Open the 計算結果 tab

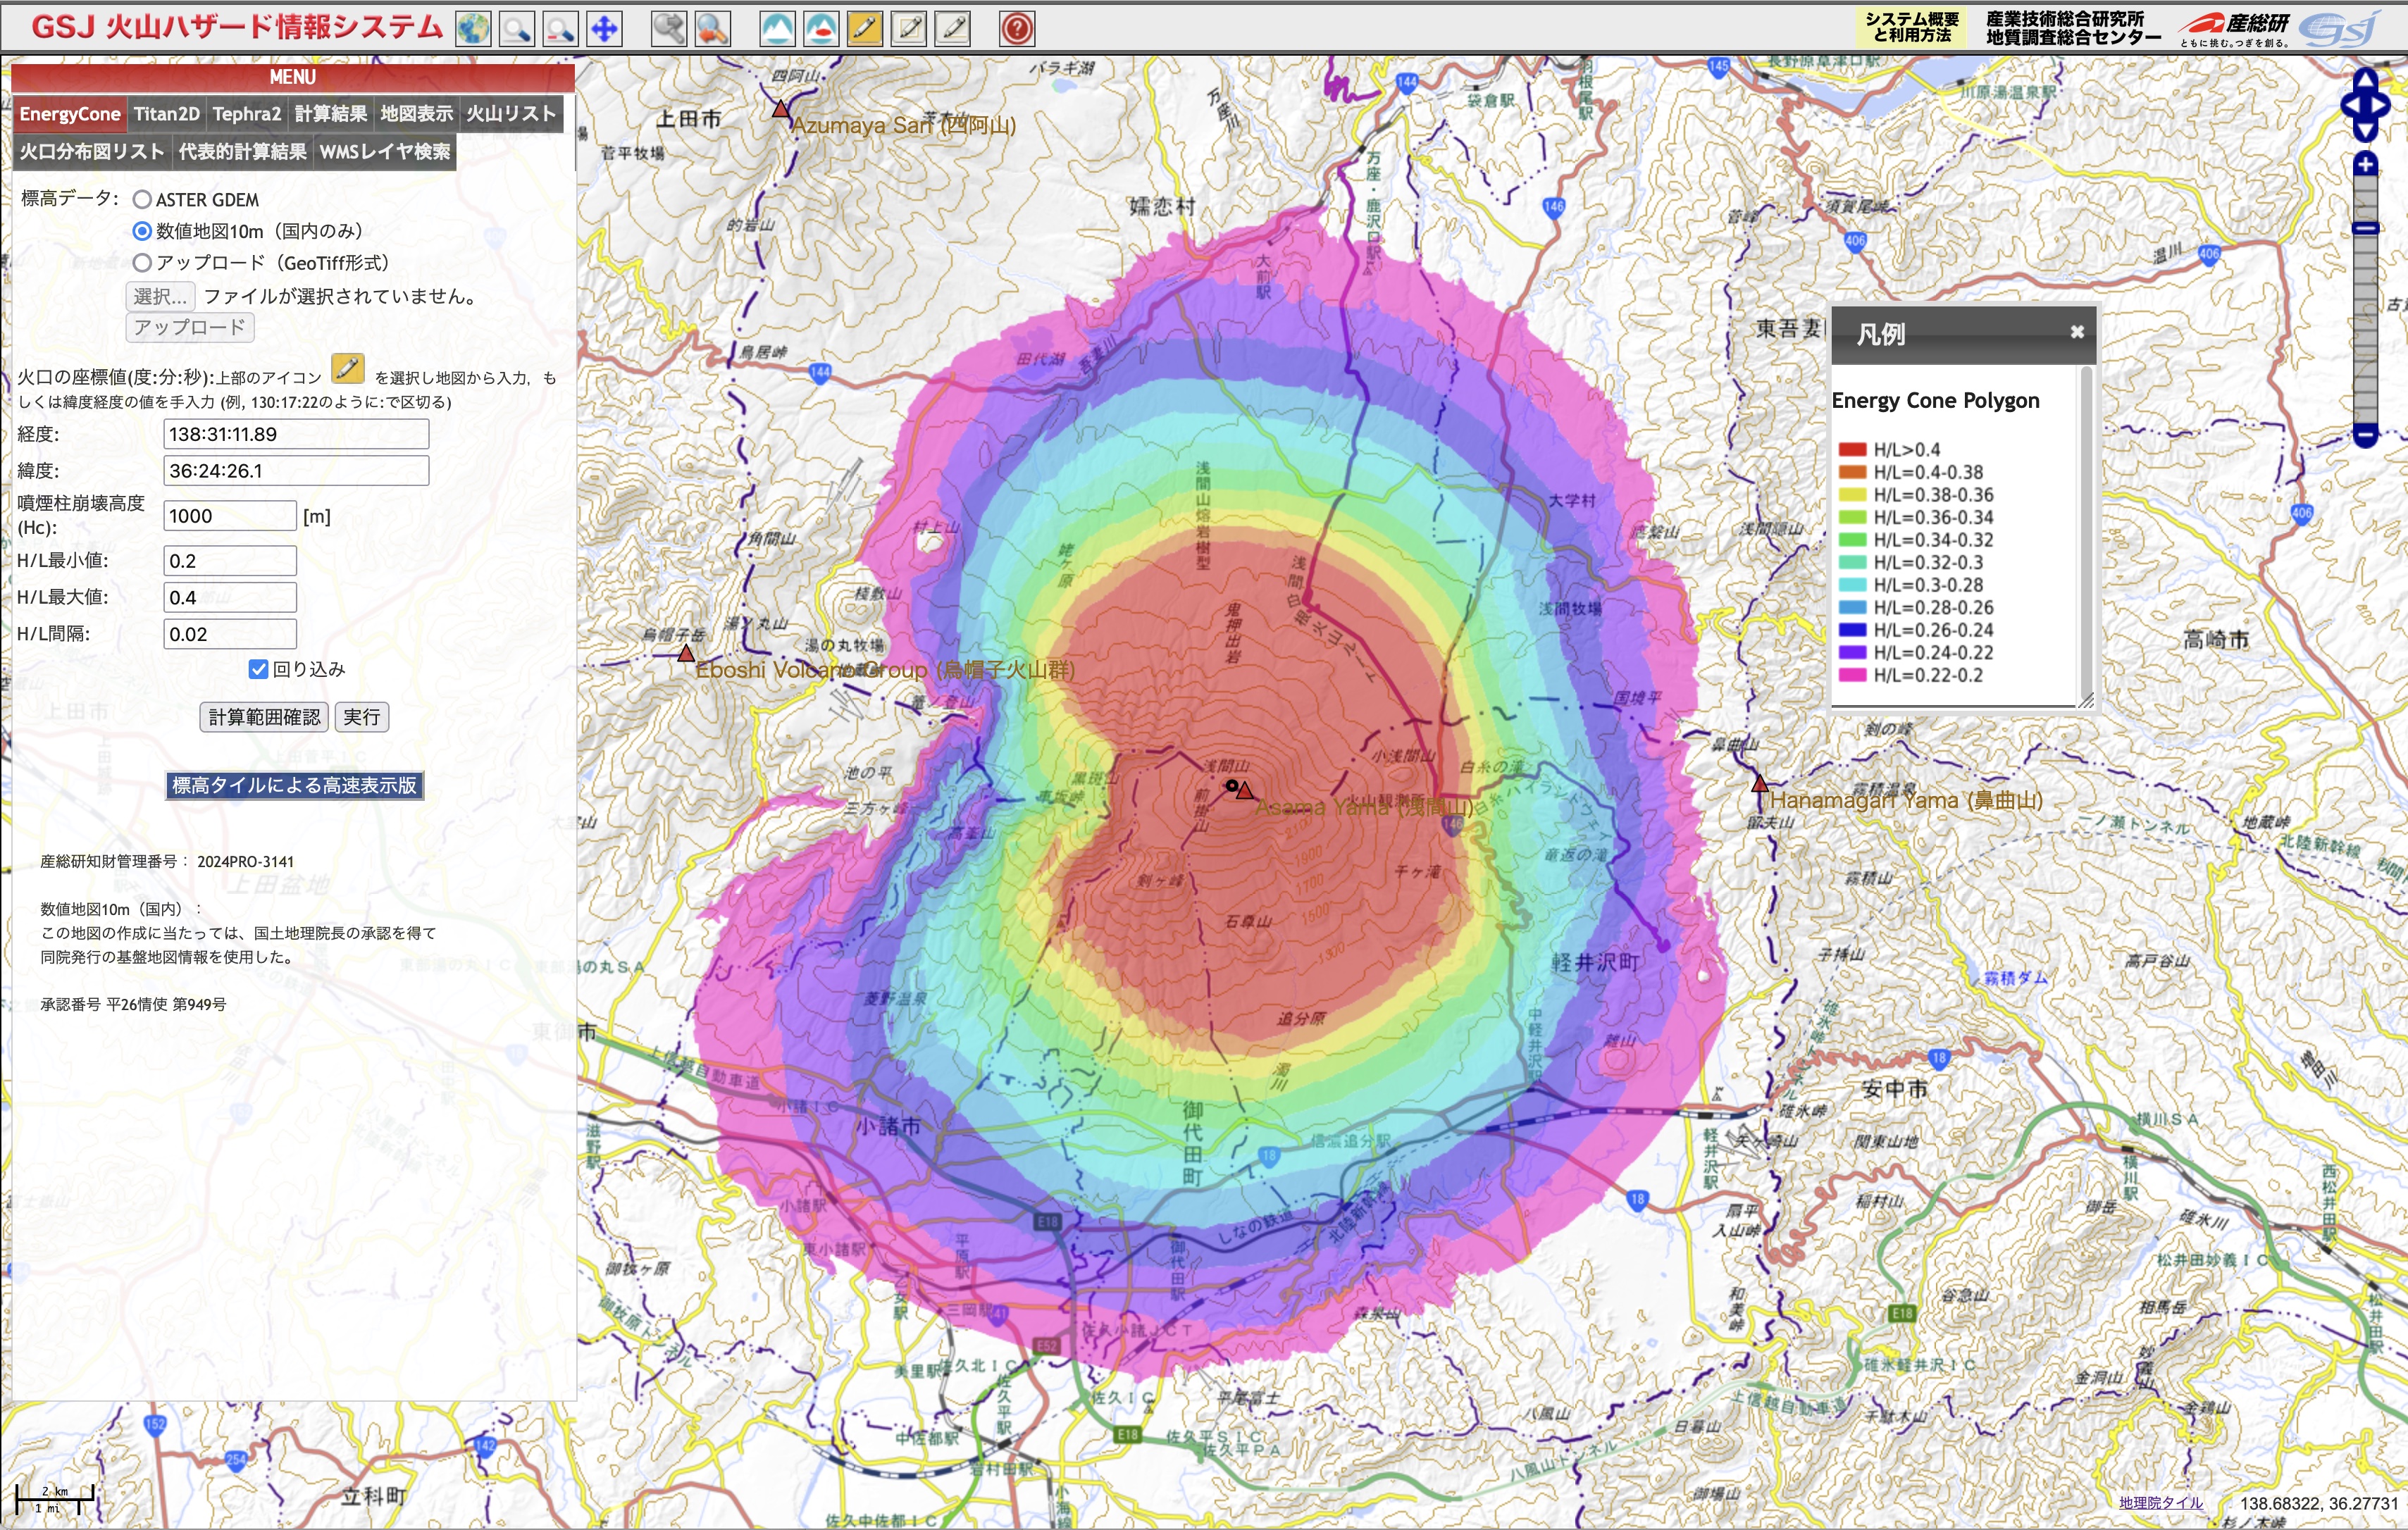[x=331, y=114]
